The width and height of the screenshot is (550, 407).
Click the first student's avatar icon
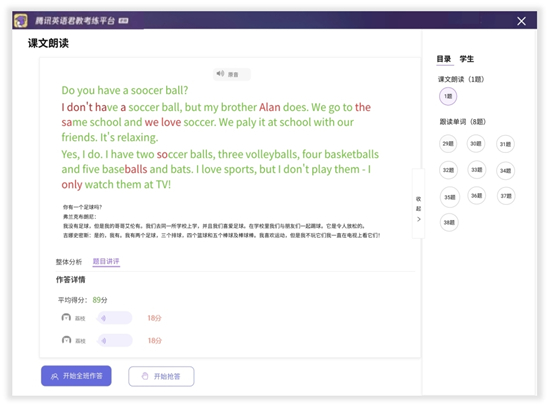pyautogui.click(x=66, y=318)
